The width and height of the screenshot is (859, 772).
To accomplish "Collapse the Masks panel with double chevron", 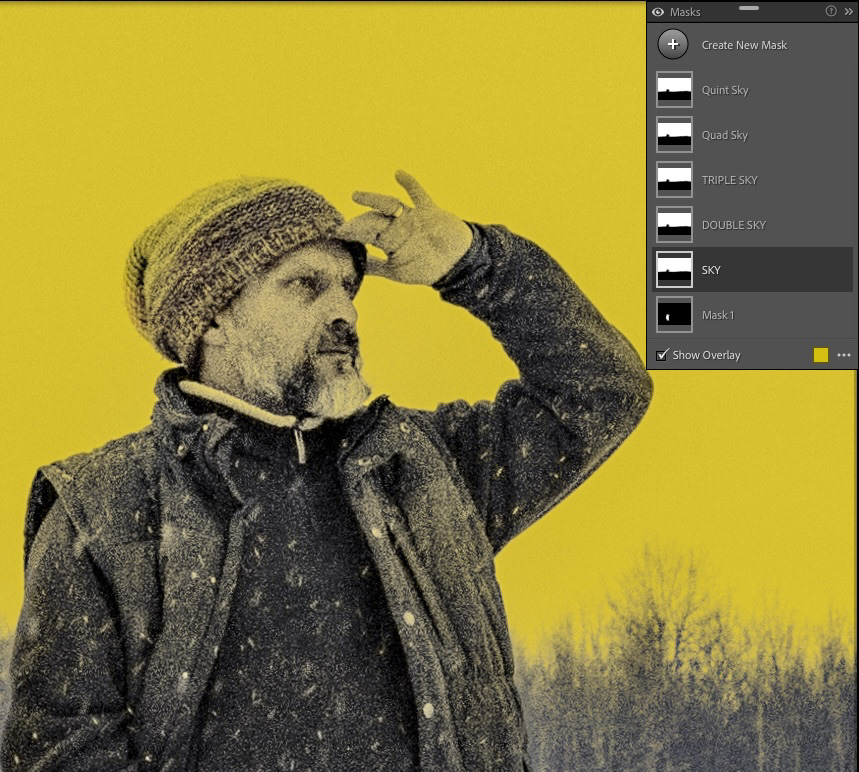I will tap(849, 11).
